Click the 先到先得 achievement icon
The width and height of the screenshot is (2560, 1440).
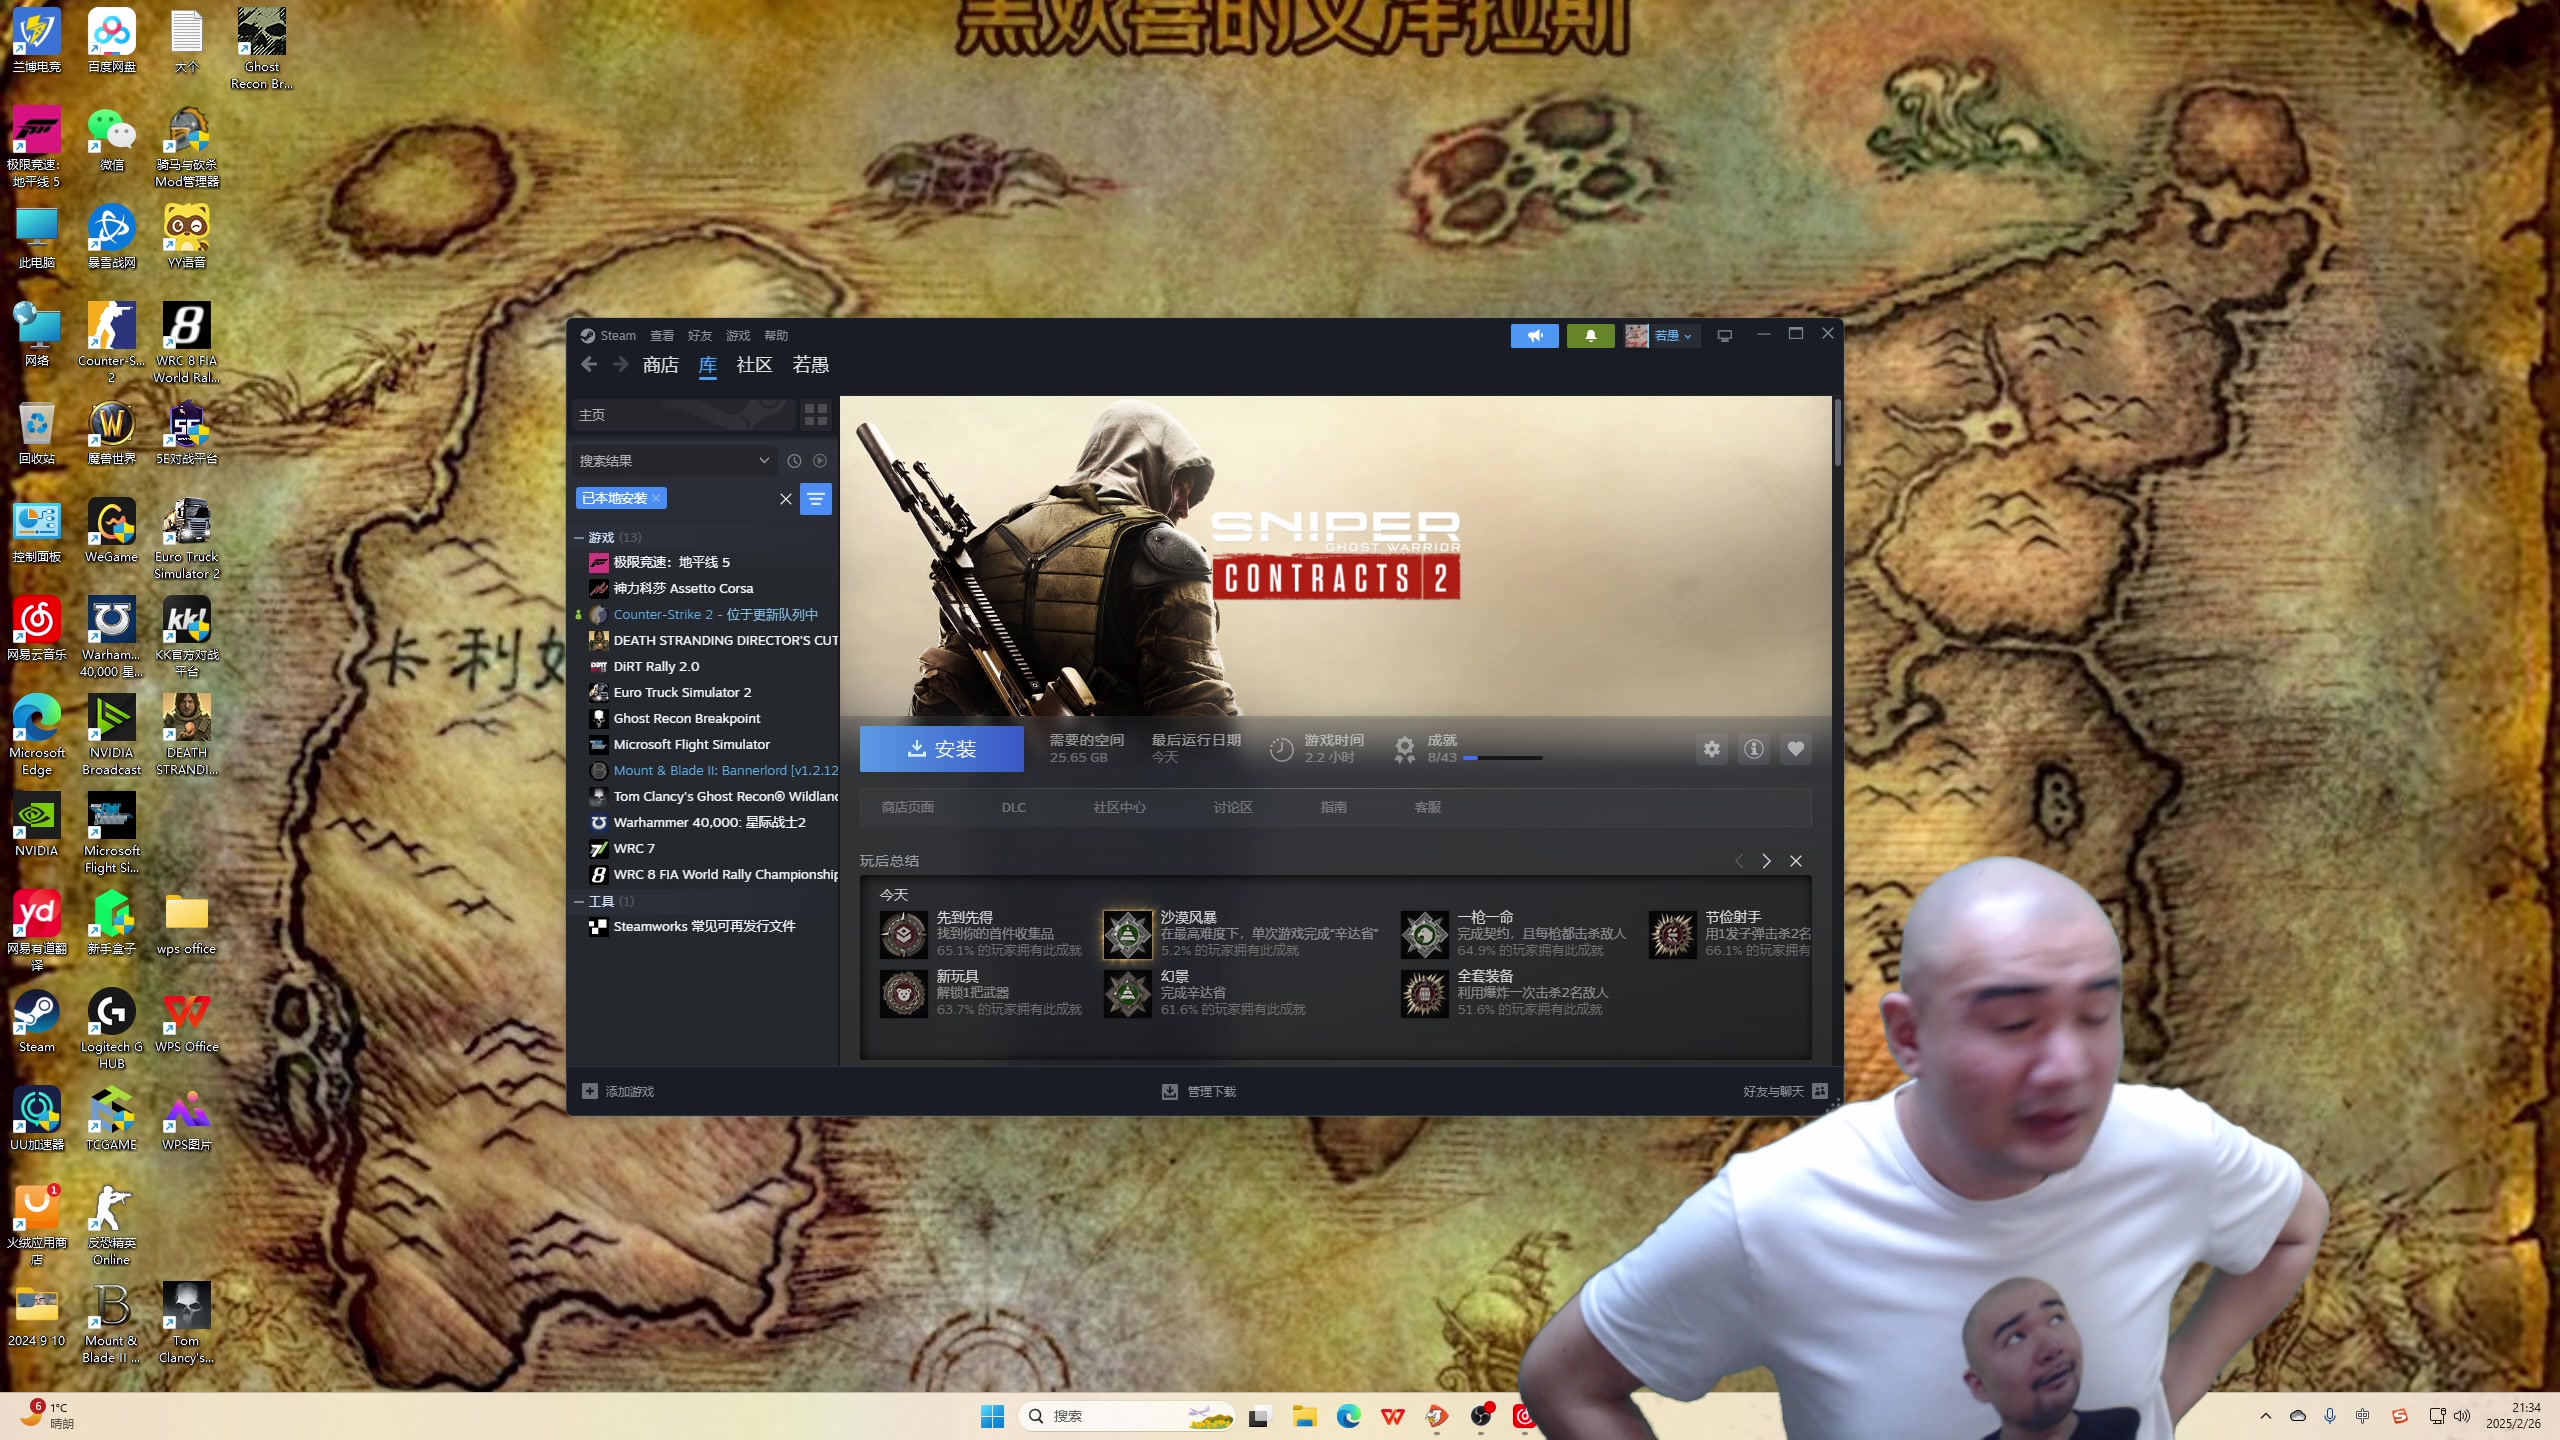[x=903, y=936]
